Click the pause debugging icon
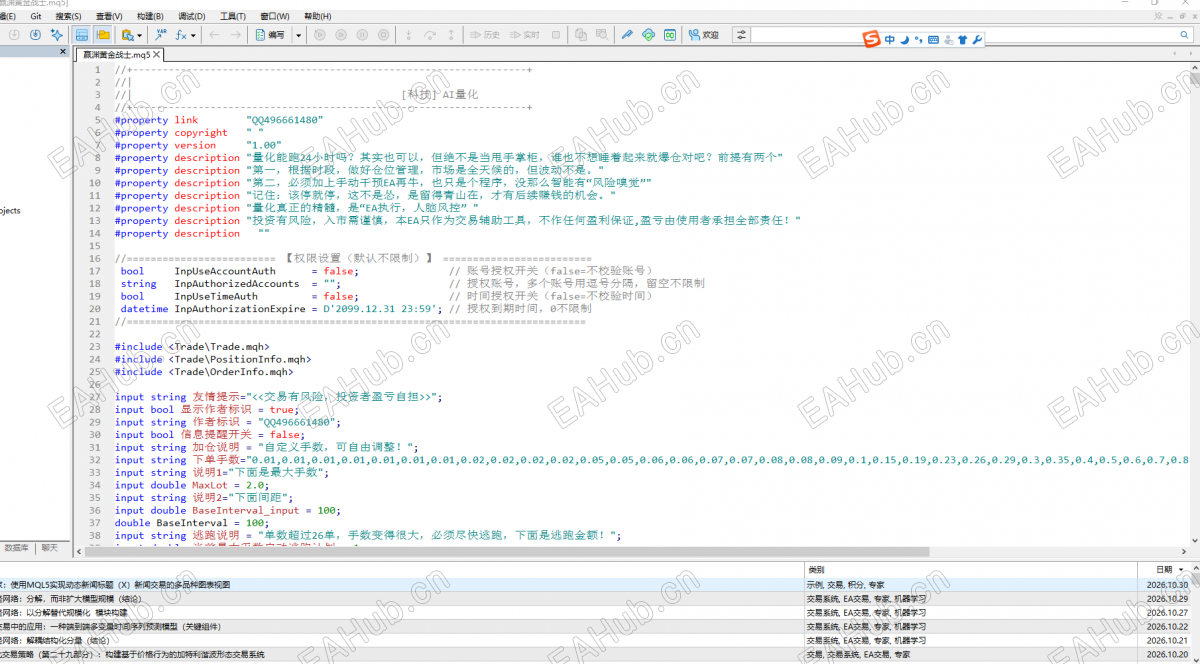The image size is (1200, 664). coord(362,35)
